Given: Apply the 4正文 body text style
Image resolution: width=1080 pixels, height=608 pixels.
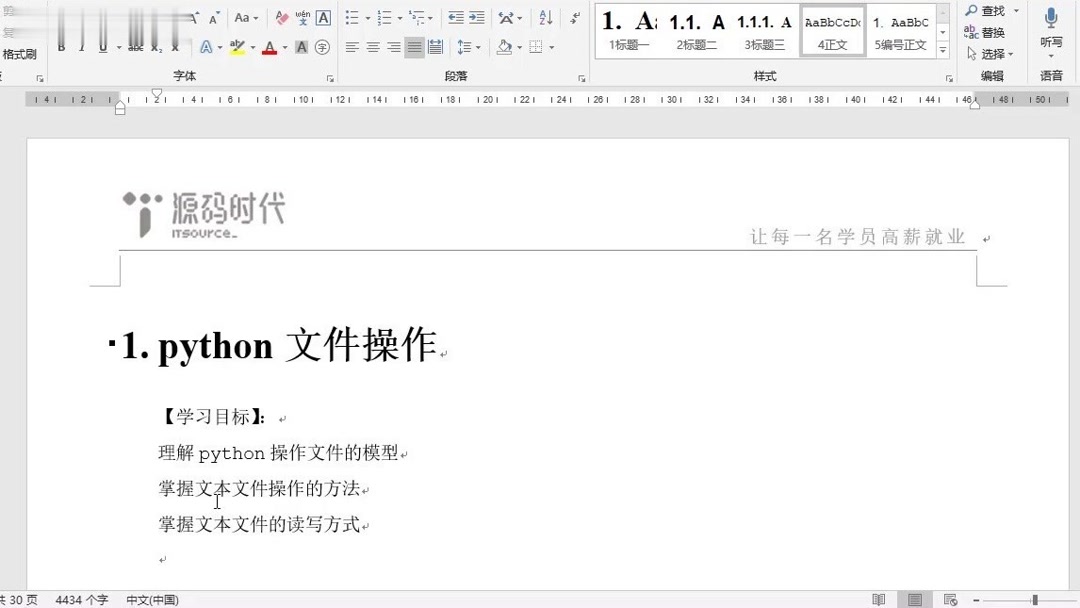Looking at the screenshot, I should 832,30.
